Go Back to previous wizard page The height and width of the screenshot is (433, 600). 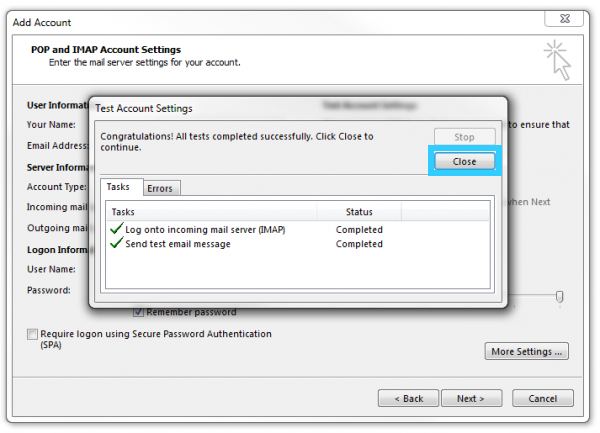tap(408, 398)
